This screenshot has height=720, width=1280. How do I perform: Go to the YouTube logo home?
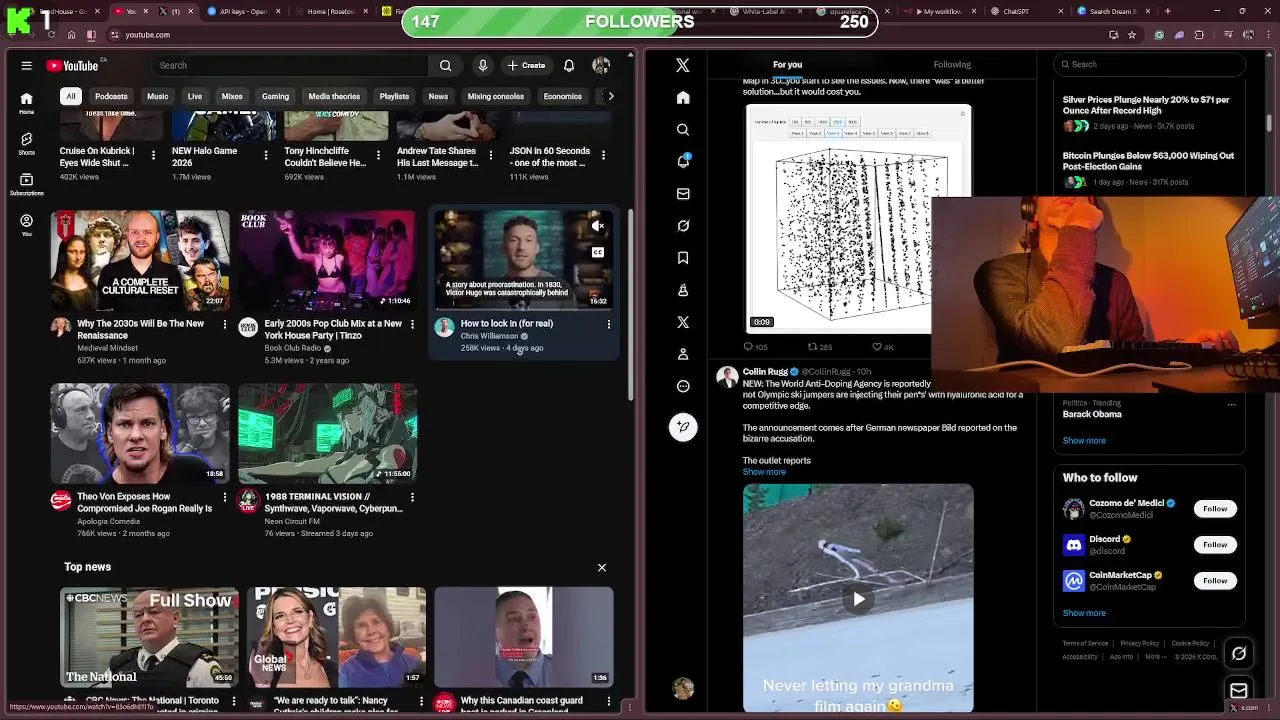73,66
